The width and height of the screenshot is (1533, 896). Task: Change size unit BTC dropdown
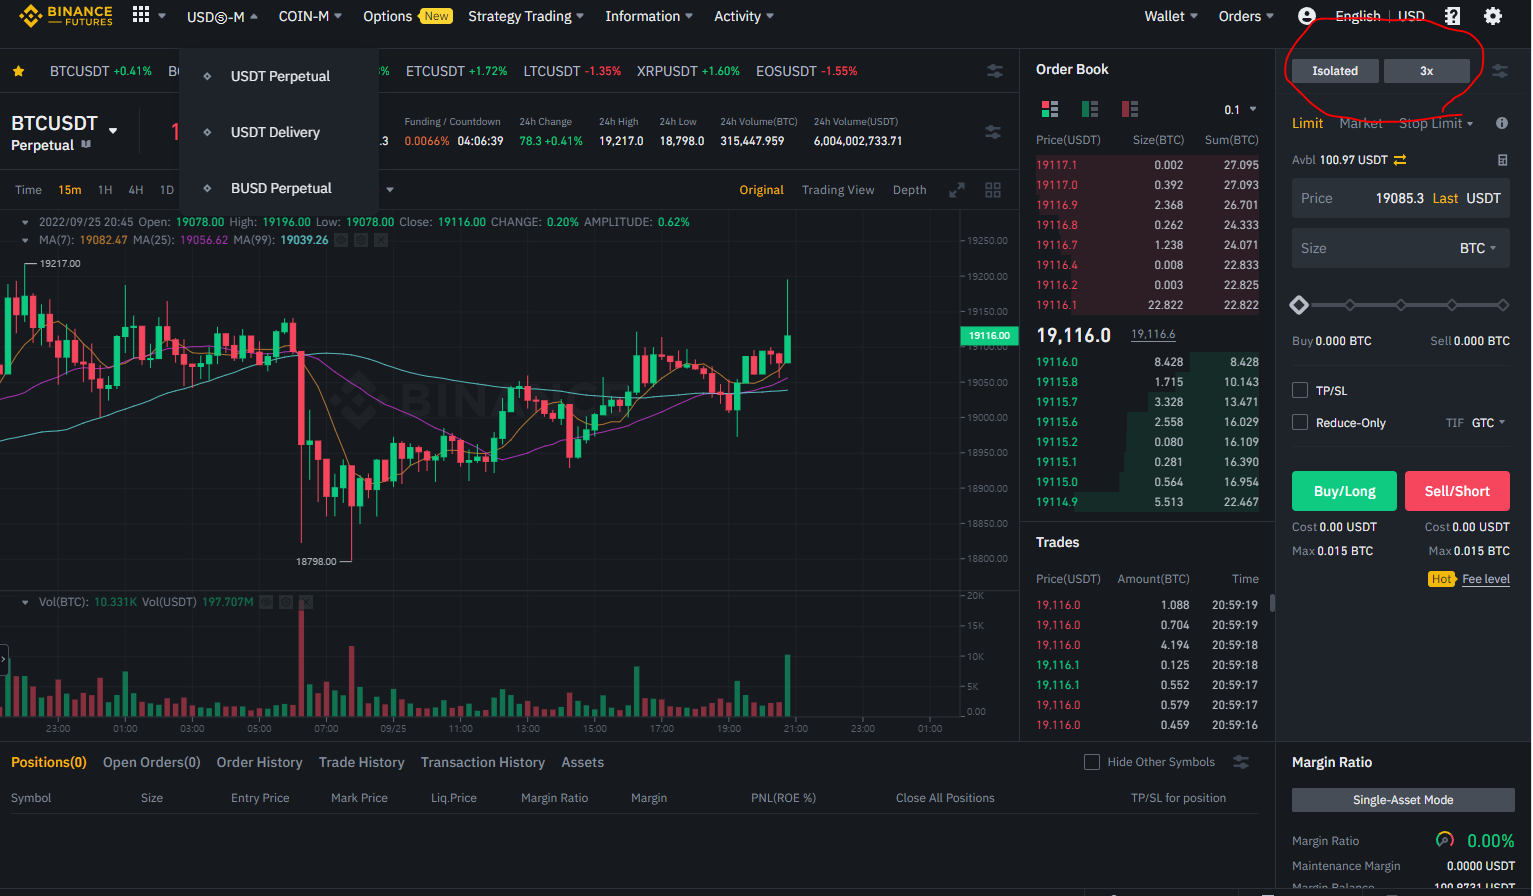tap(1478, 248)
